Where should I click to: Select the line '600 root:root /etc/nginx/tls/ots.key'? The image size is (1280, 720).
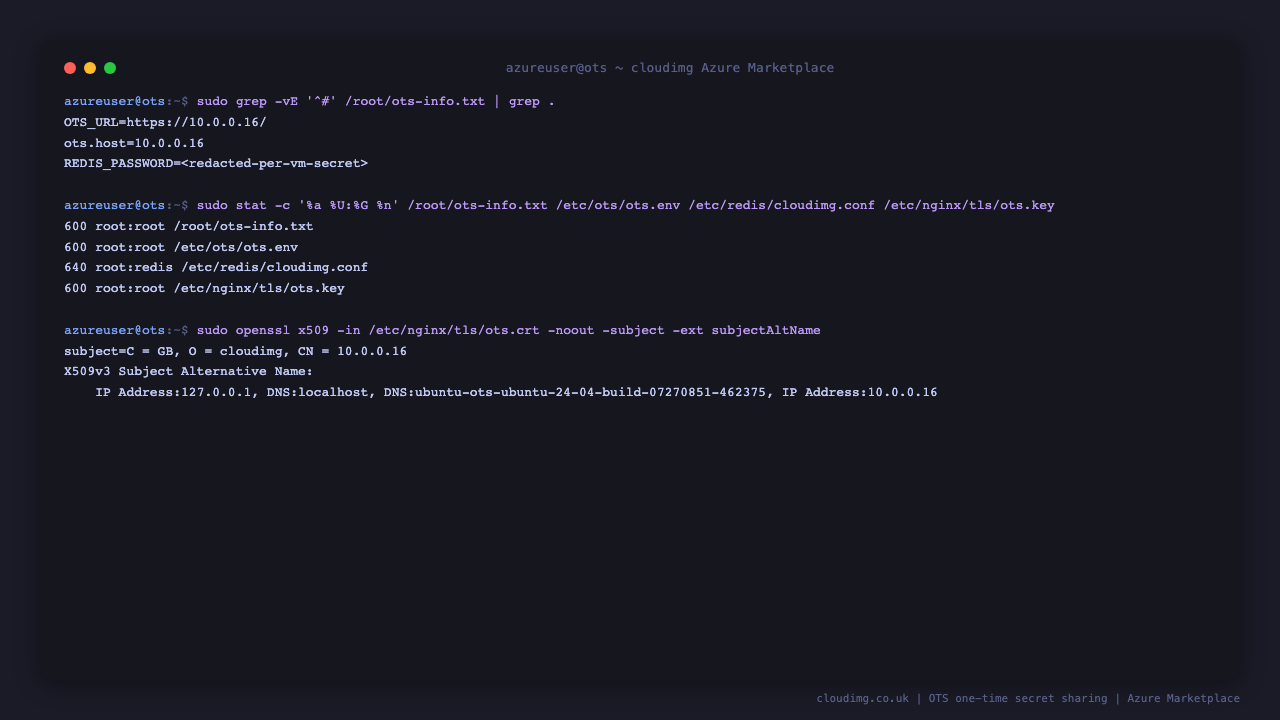(204, 288)
